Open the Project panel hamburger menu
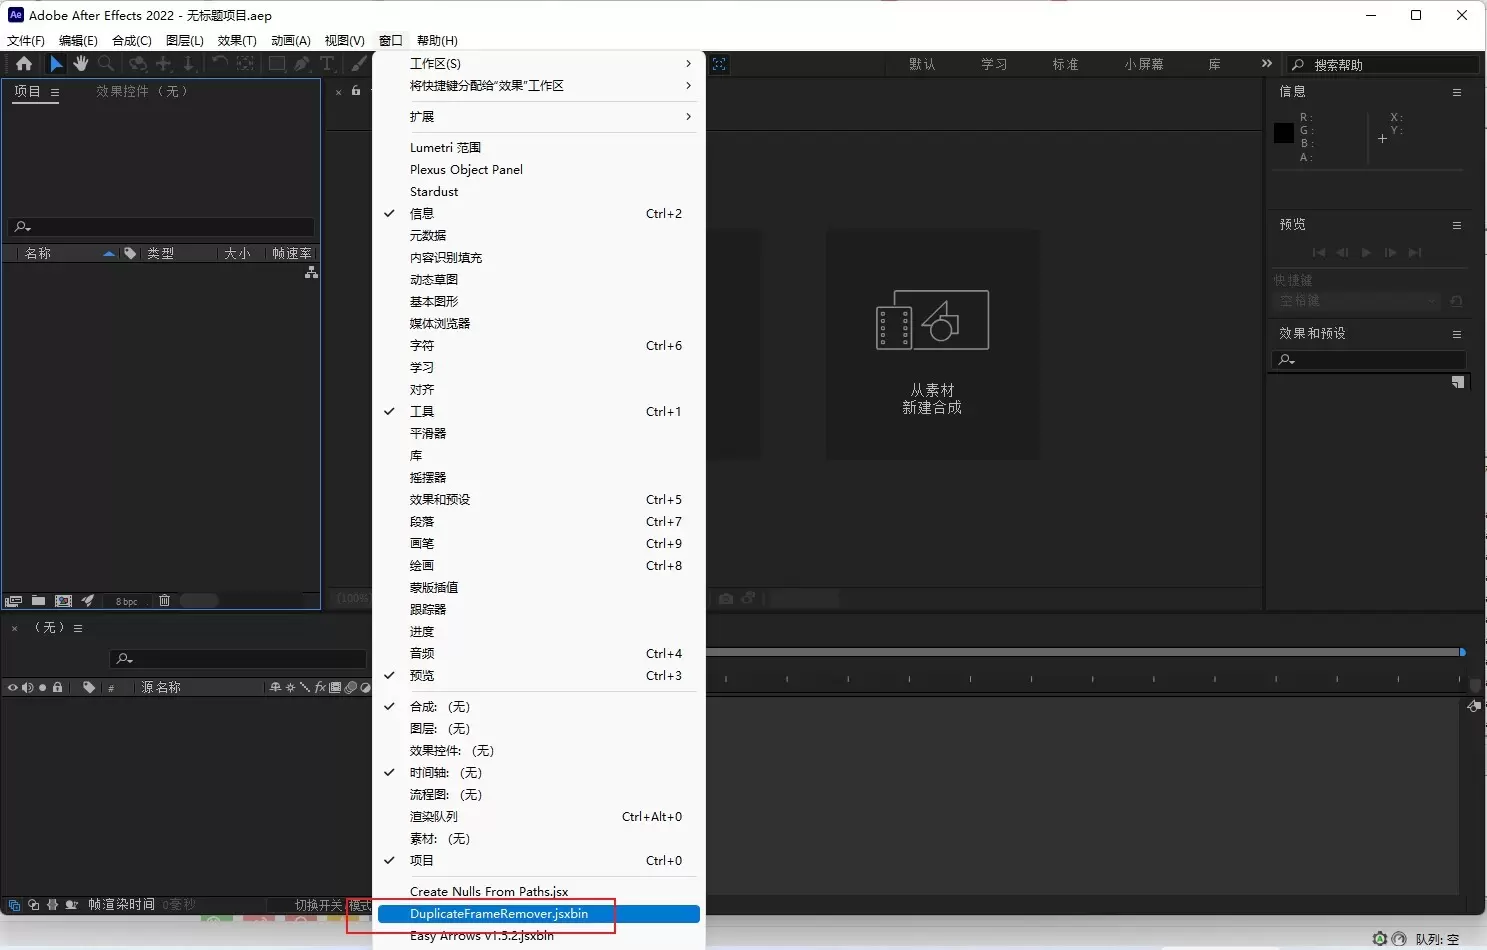The image size is (1487, 950). 55,92
